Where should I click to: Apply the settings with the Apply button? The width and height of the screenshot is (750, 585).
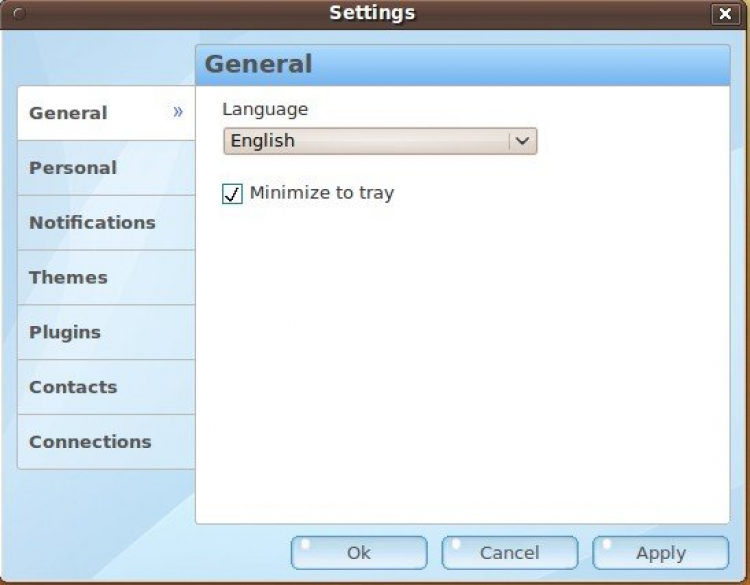[661, 553]
